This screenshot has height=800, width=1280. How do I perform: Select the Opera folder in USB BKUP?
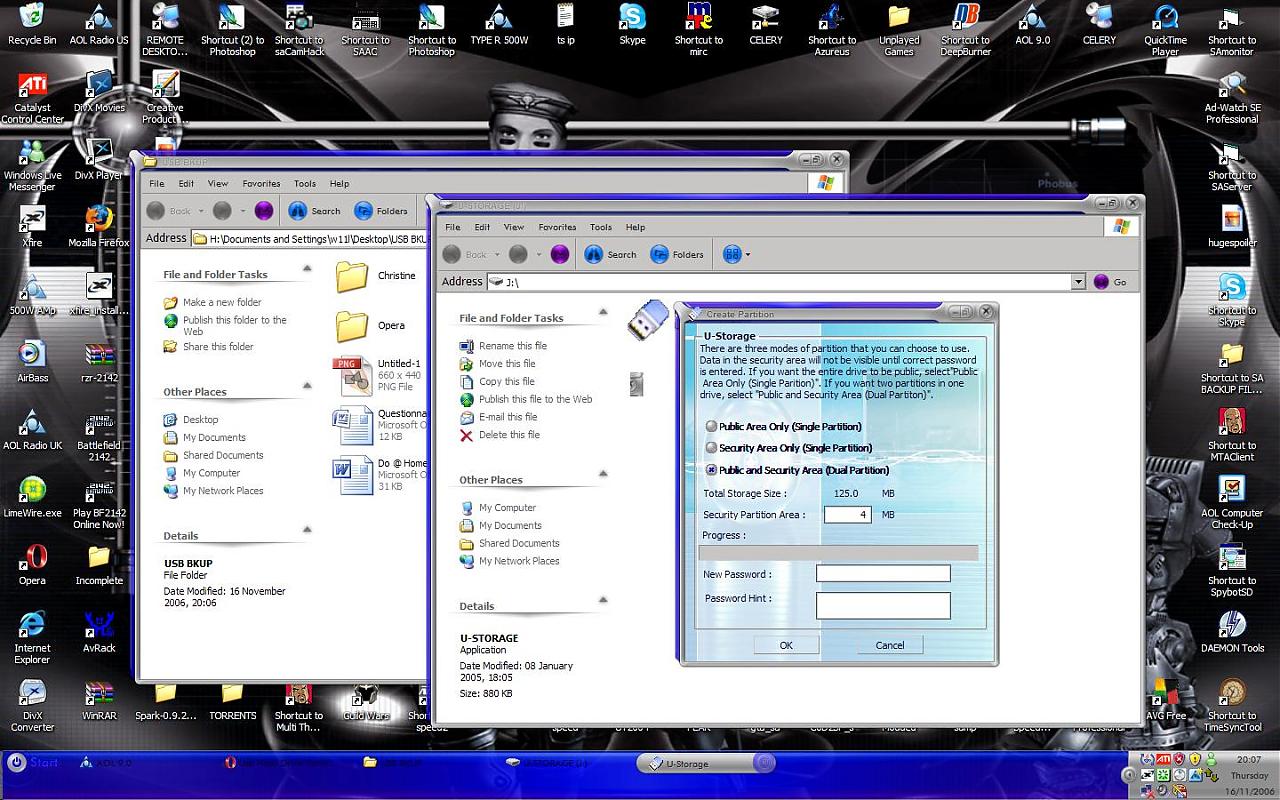pyautogui.click(x=370, y=326)
